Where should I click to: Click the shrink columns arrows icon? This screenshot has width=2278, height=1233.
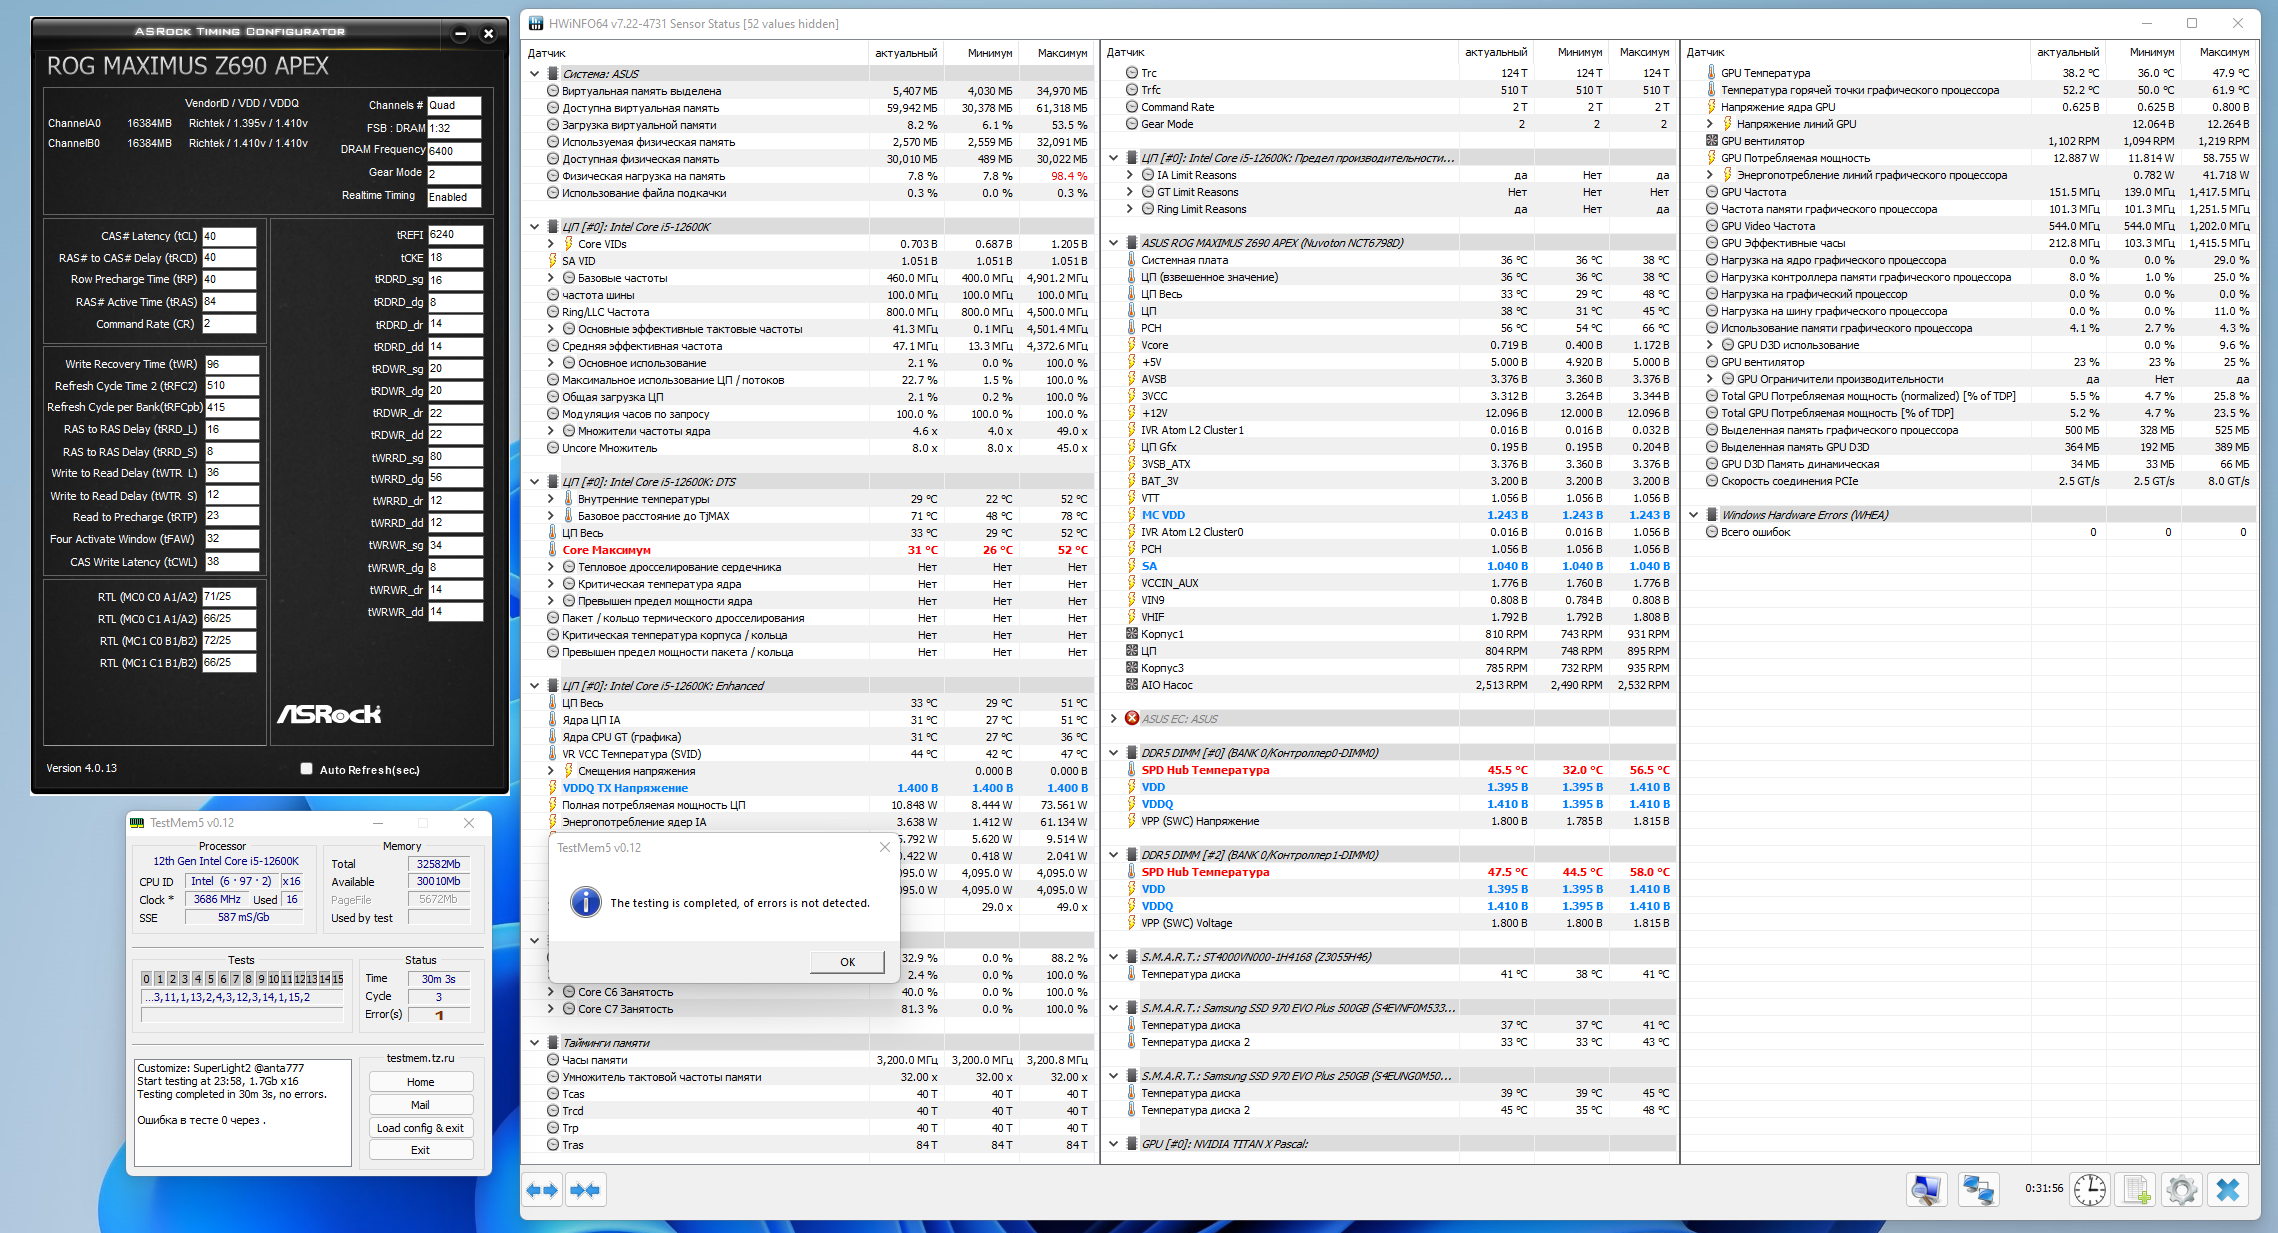pos(585,1190)
